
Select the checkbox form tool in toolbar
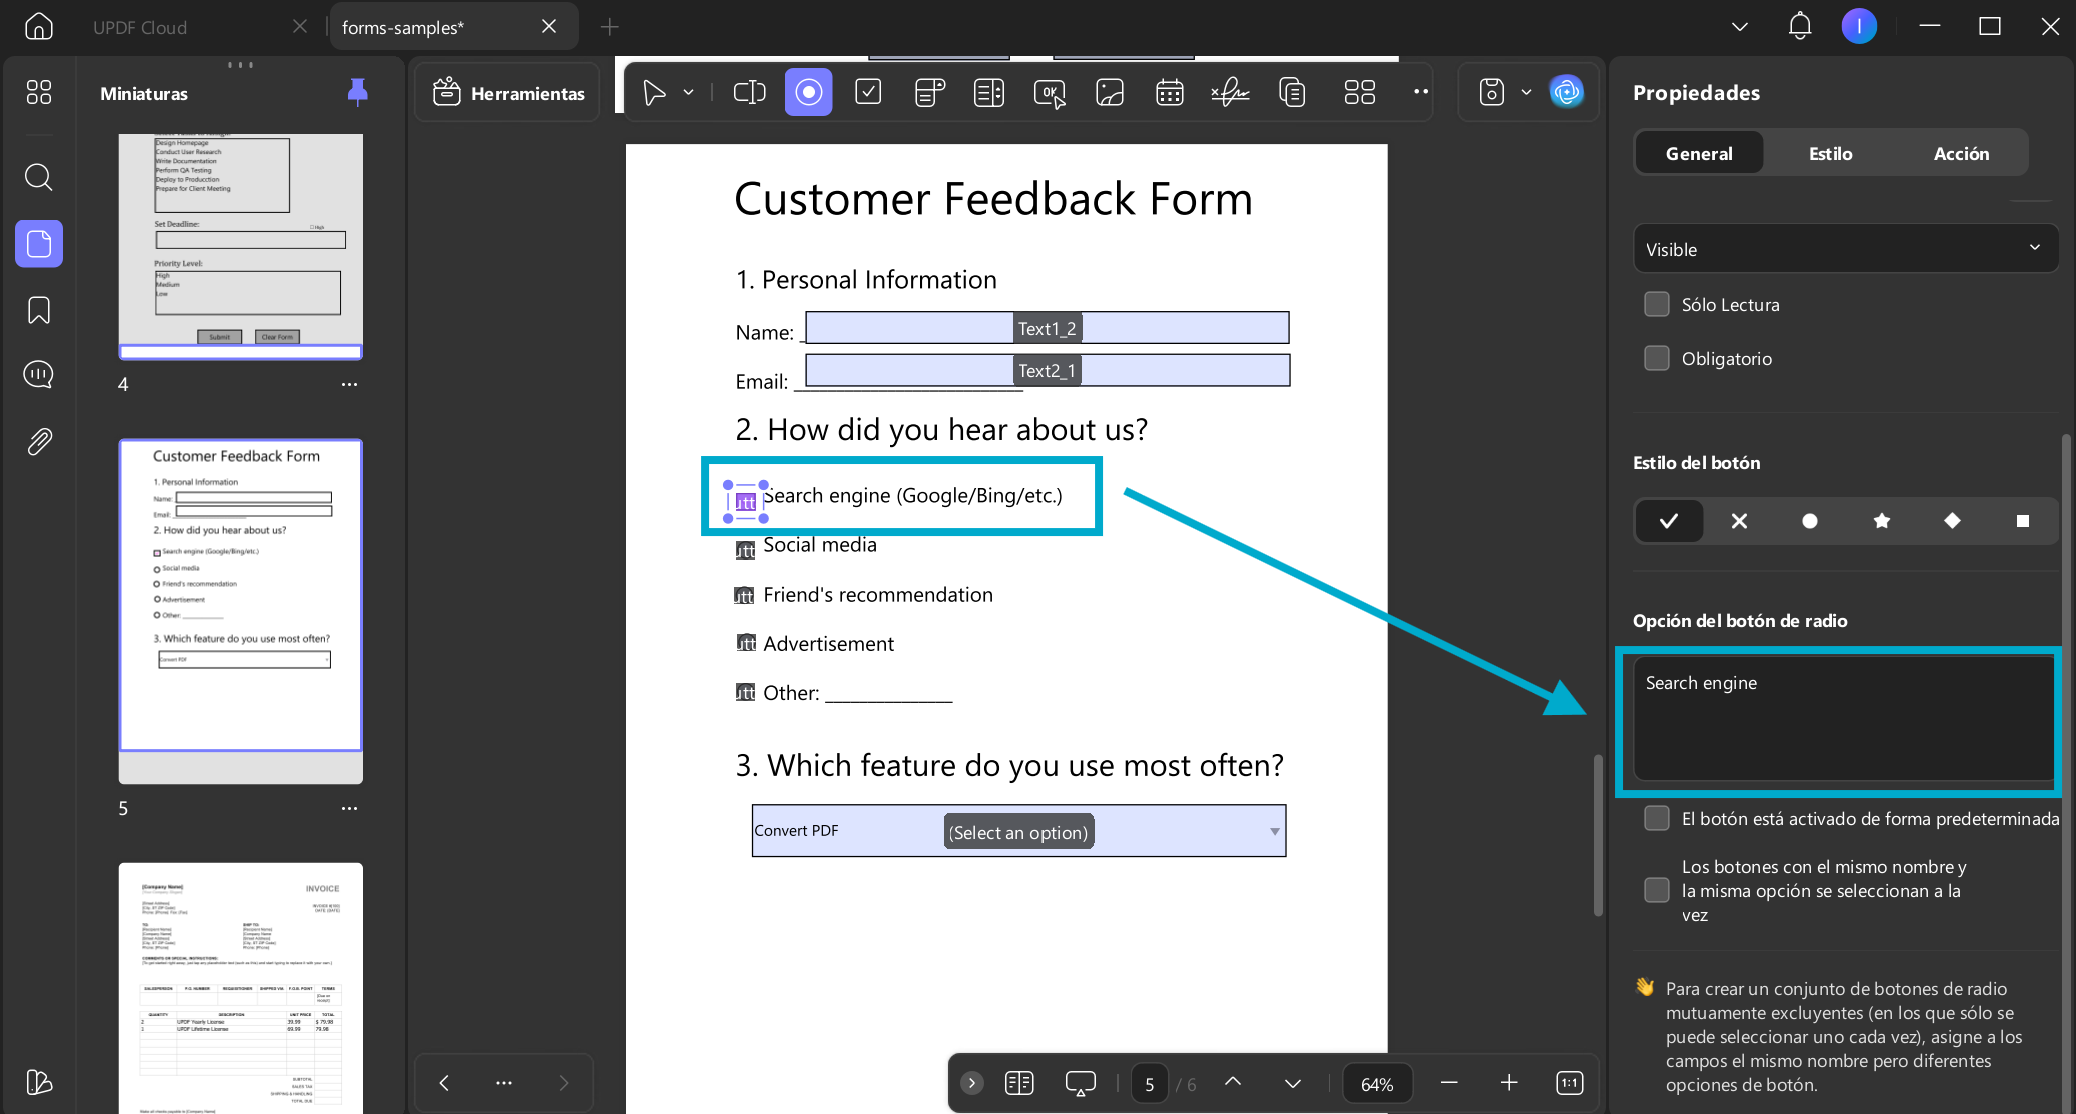click(x=868, y=93)
